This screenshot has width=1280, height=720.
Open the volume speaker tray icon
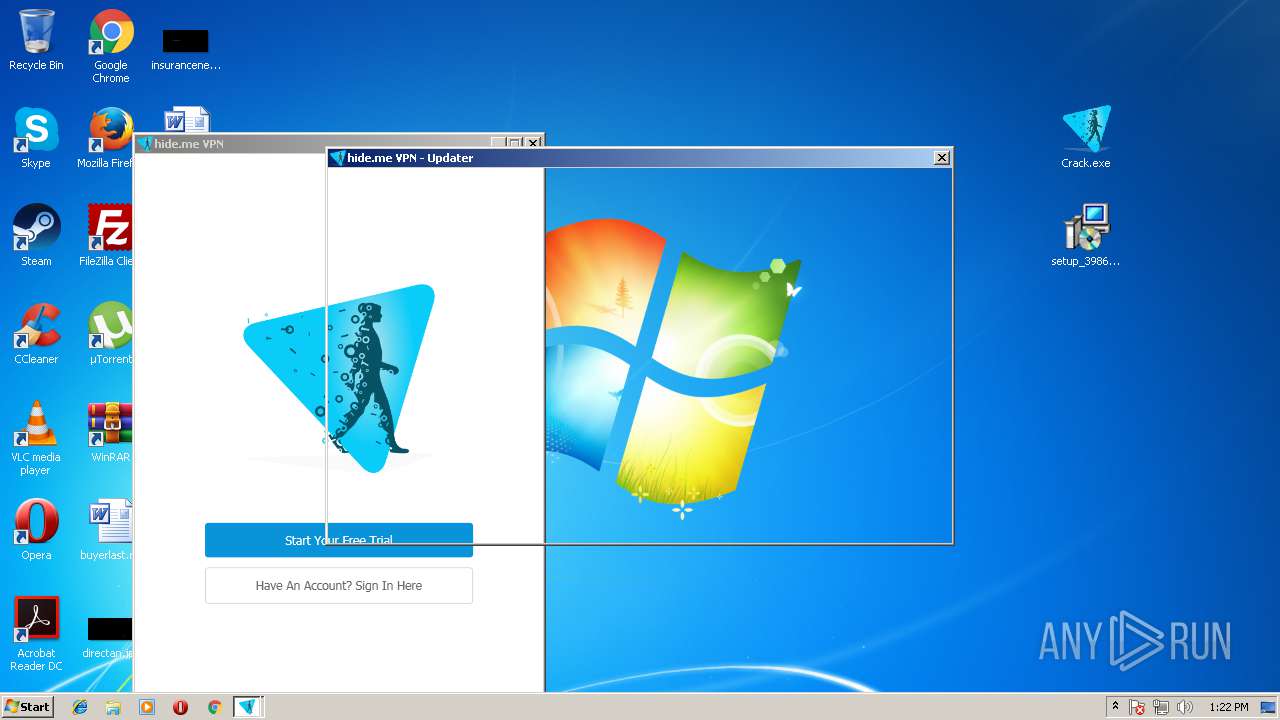click(1185, 707)
